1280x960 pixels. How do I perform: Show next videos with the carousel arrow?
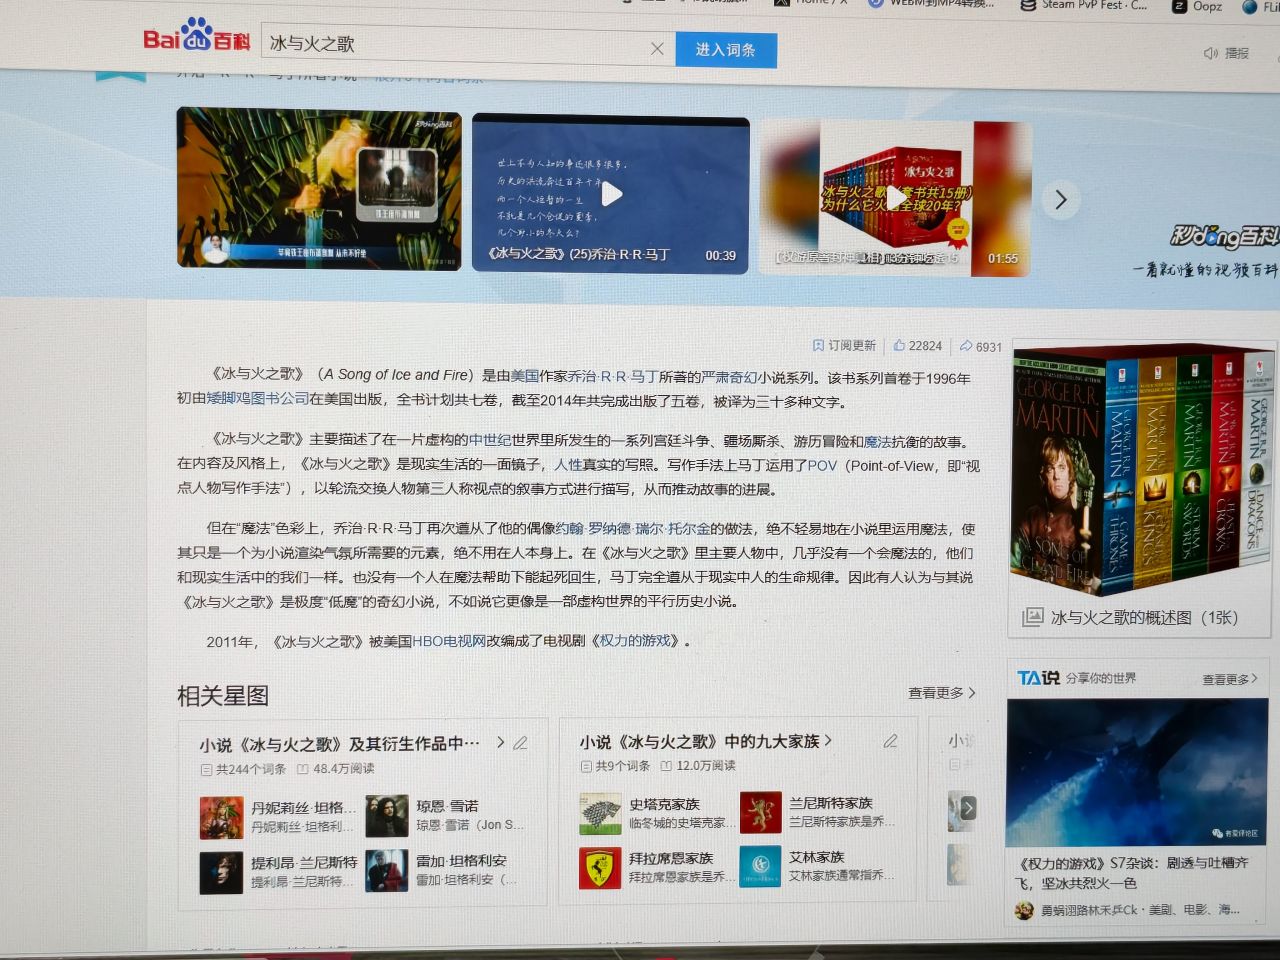1061,200
